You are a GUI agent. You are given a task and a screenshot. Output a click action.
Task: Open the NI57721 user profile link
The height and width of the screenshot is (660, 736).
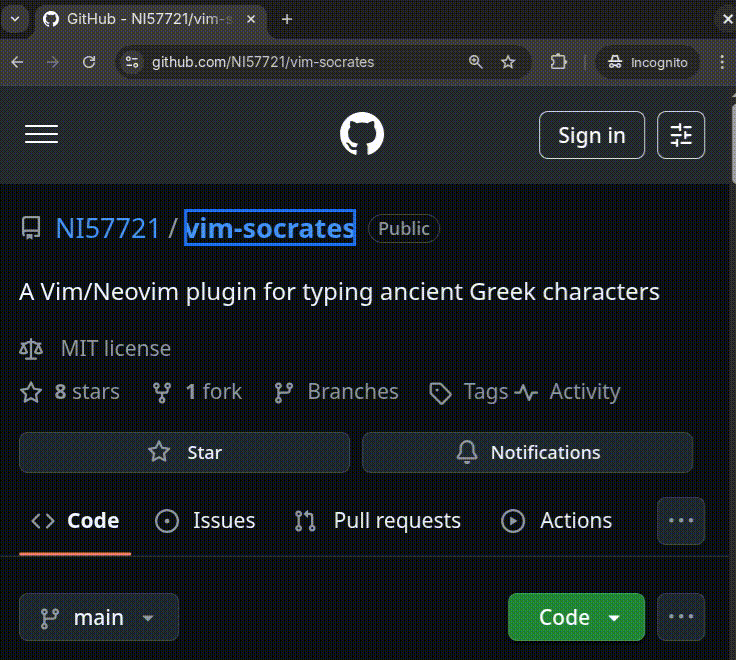107,229
